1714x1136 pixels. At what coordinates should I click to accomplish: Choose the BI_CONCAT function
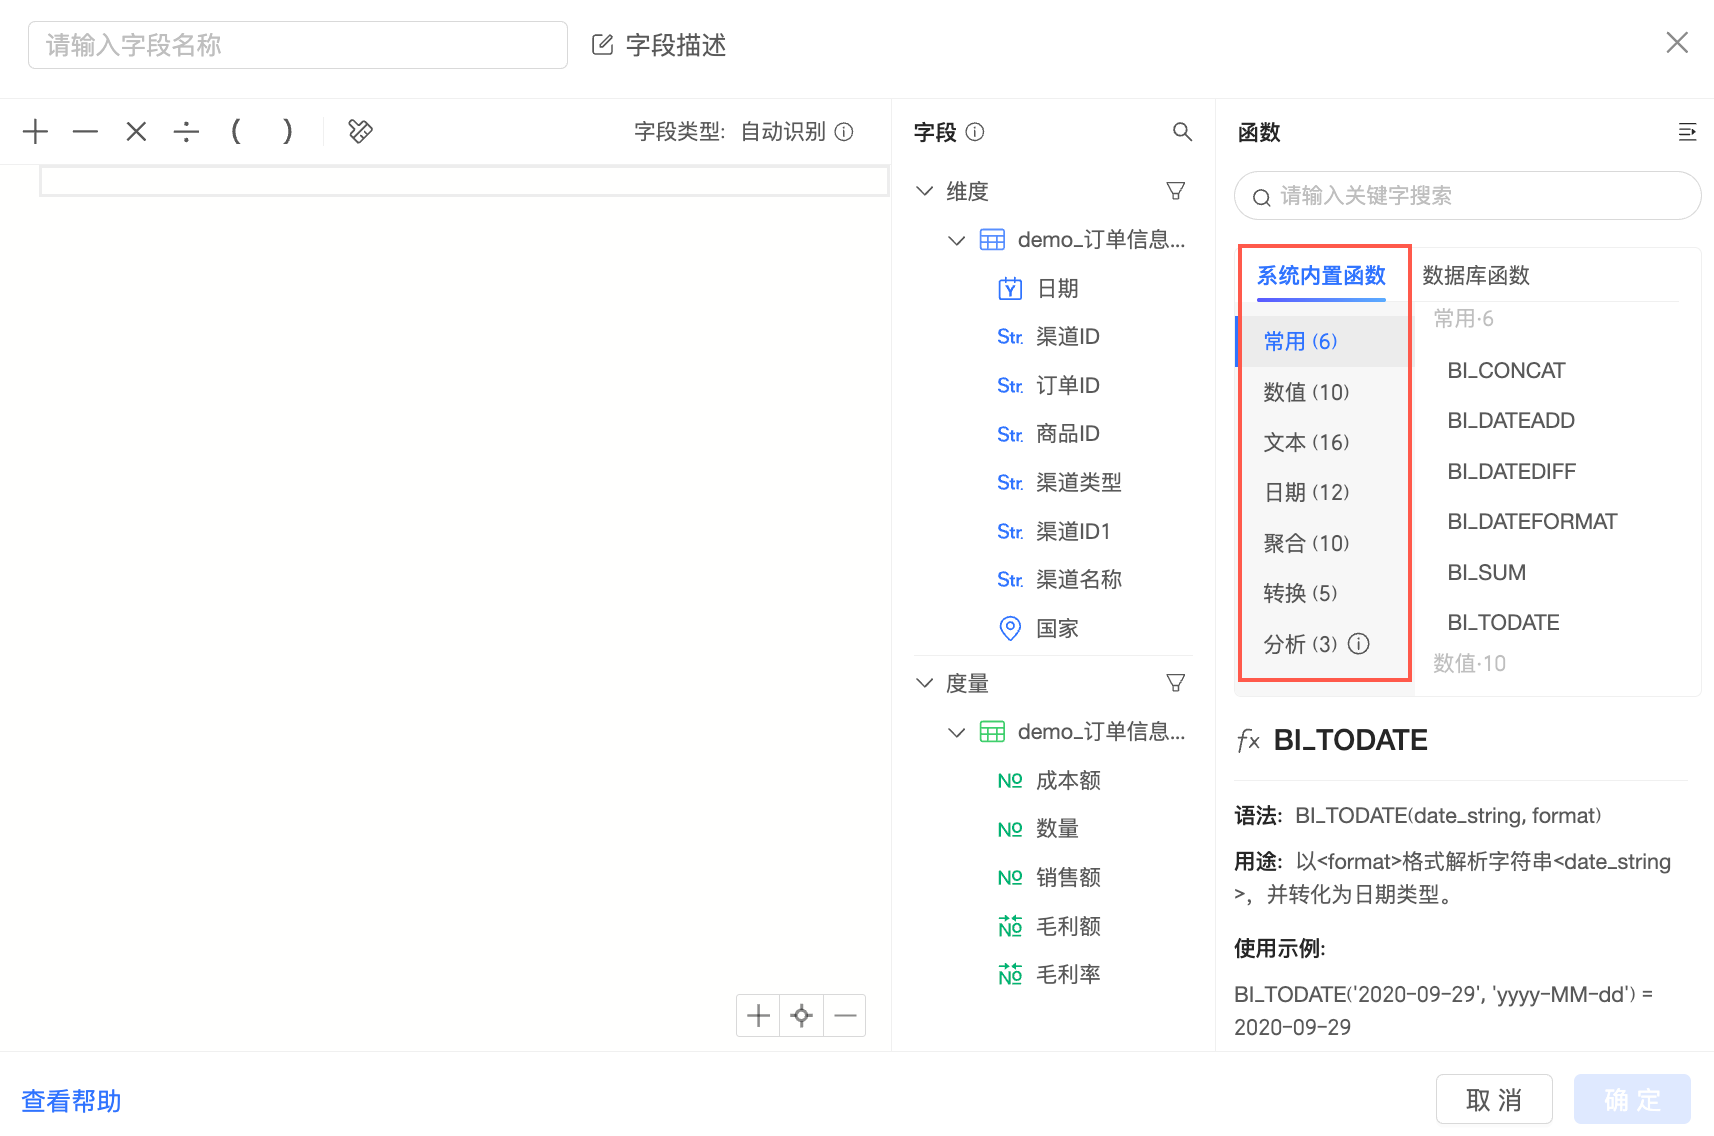[x=1506, y=371]
